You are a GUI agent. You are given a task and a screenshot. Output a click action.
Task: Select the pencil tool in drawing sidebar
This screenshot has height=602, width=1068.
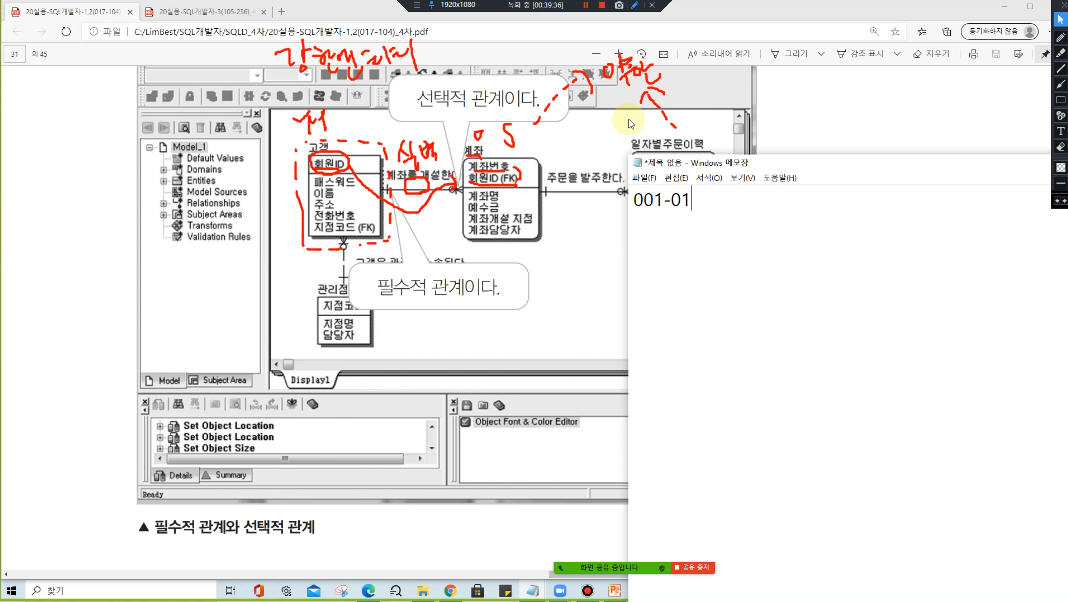click(x=1060, y=37)
